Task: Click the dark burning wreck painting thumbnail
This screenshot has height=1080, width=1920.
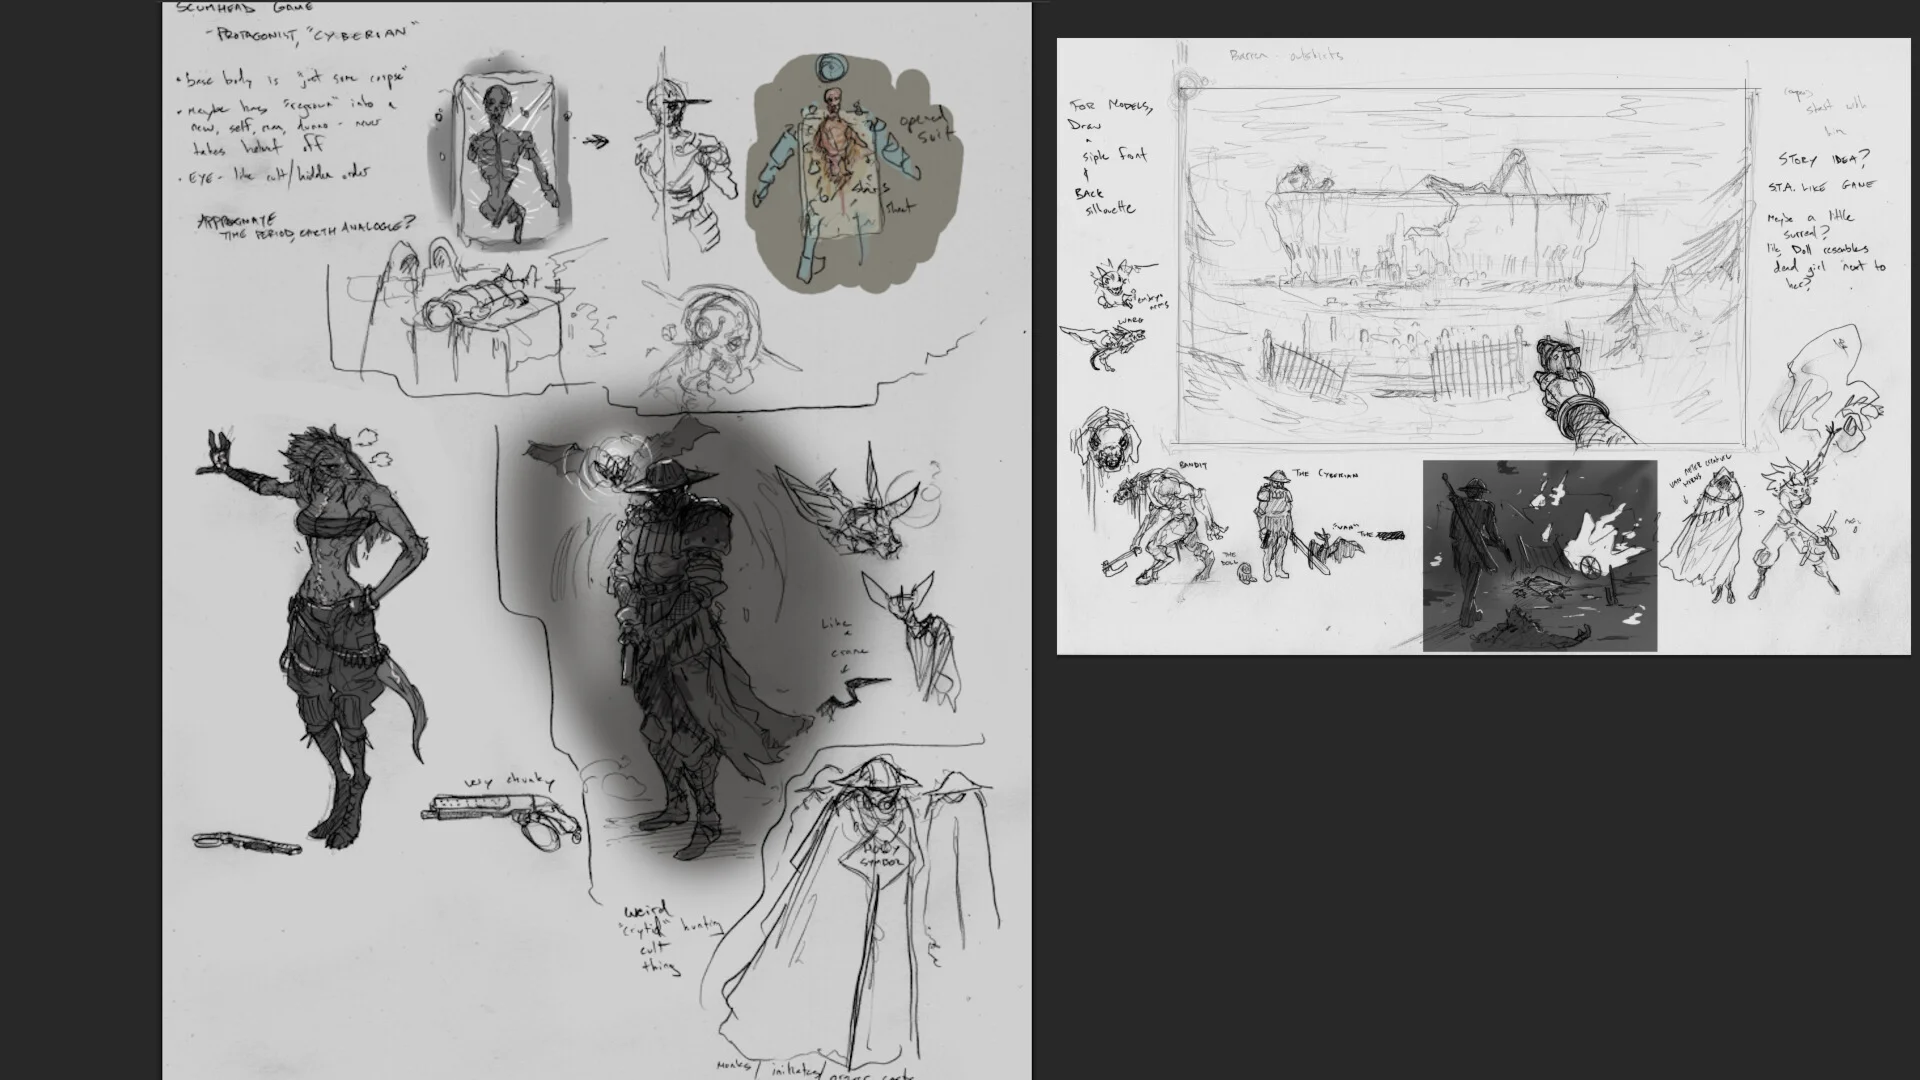Action: 1540,556
